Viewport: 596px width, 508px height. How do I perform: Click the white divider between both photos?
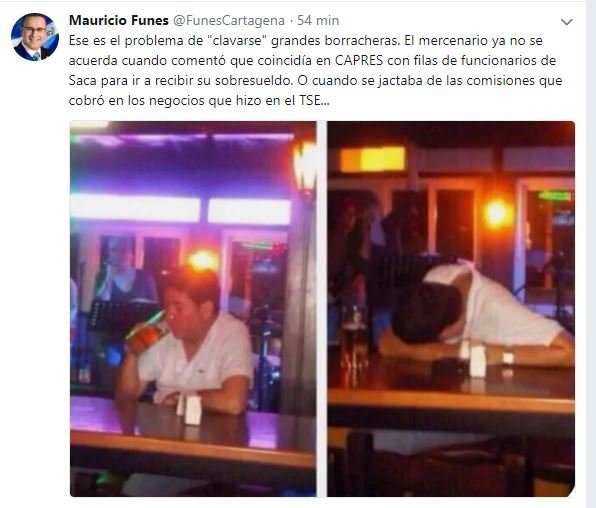pos(322,309)
